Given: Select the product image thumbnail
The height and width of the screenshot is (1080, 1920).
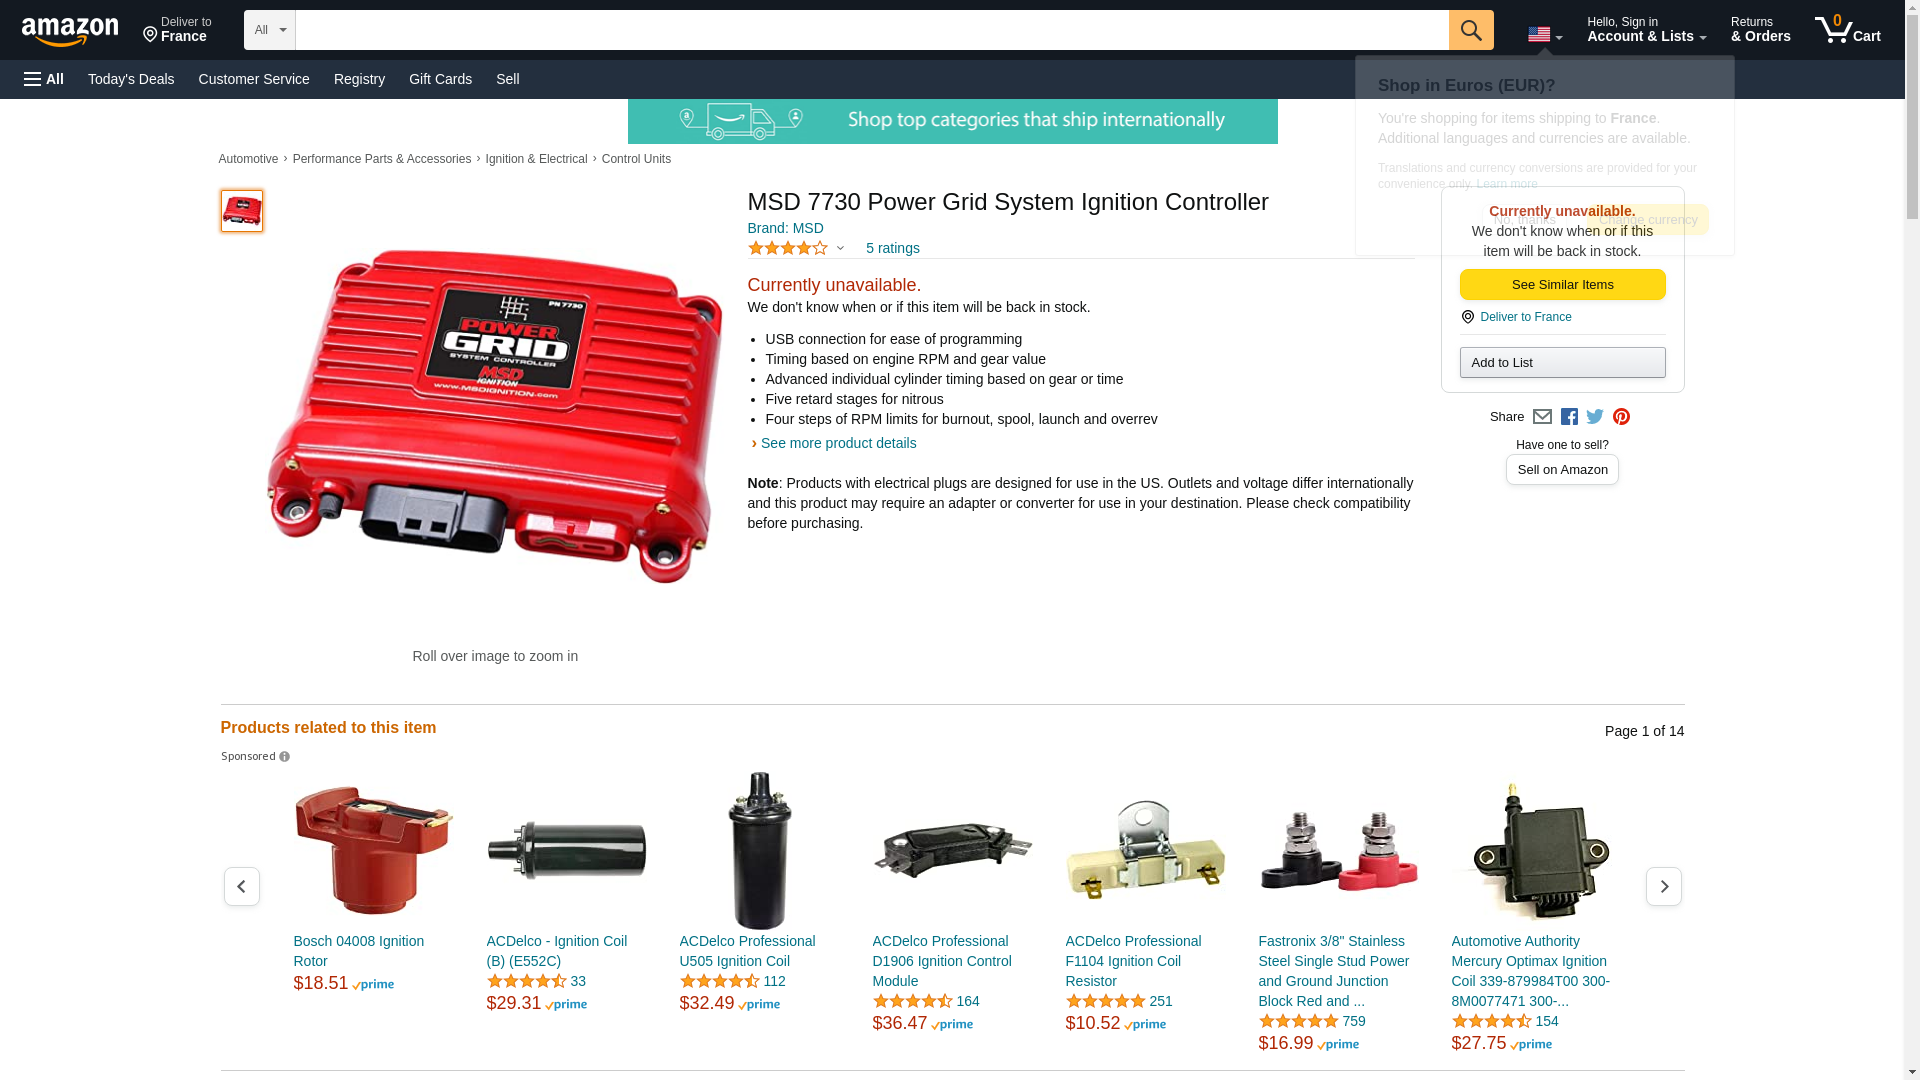Looking at the screenshot, I should pos(242,211).
